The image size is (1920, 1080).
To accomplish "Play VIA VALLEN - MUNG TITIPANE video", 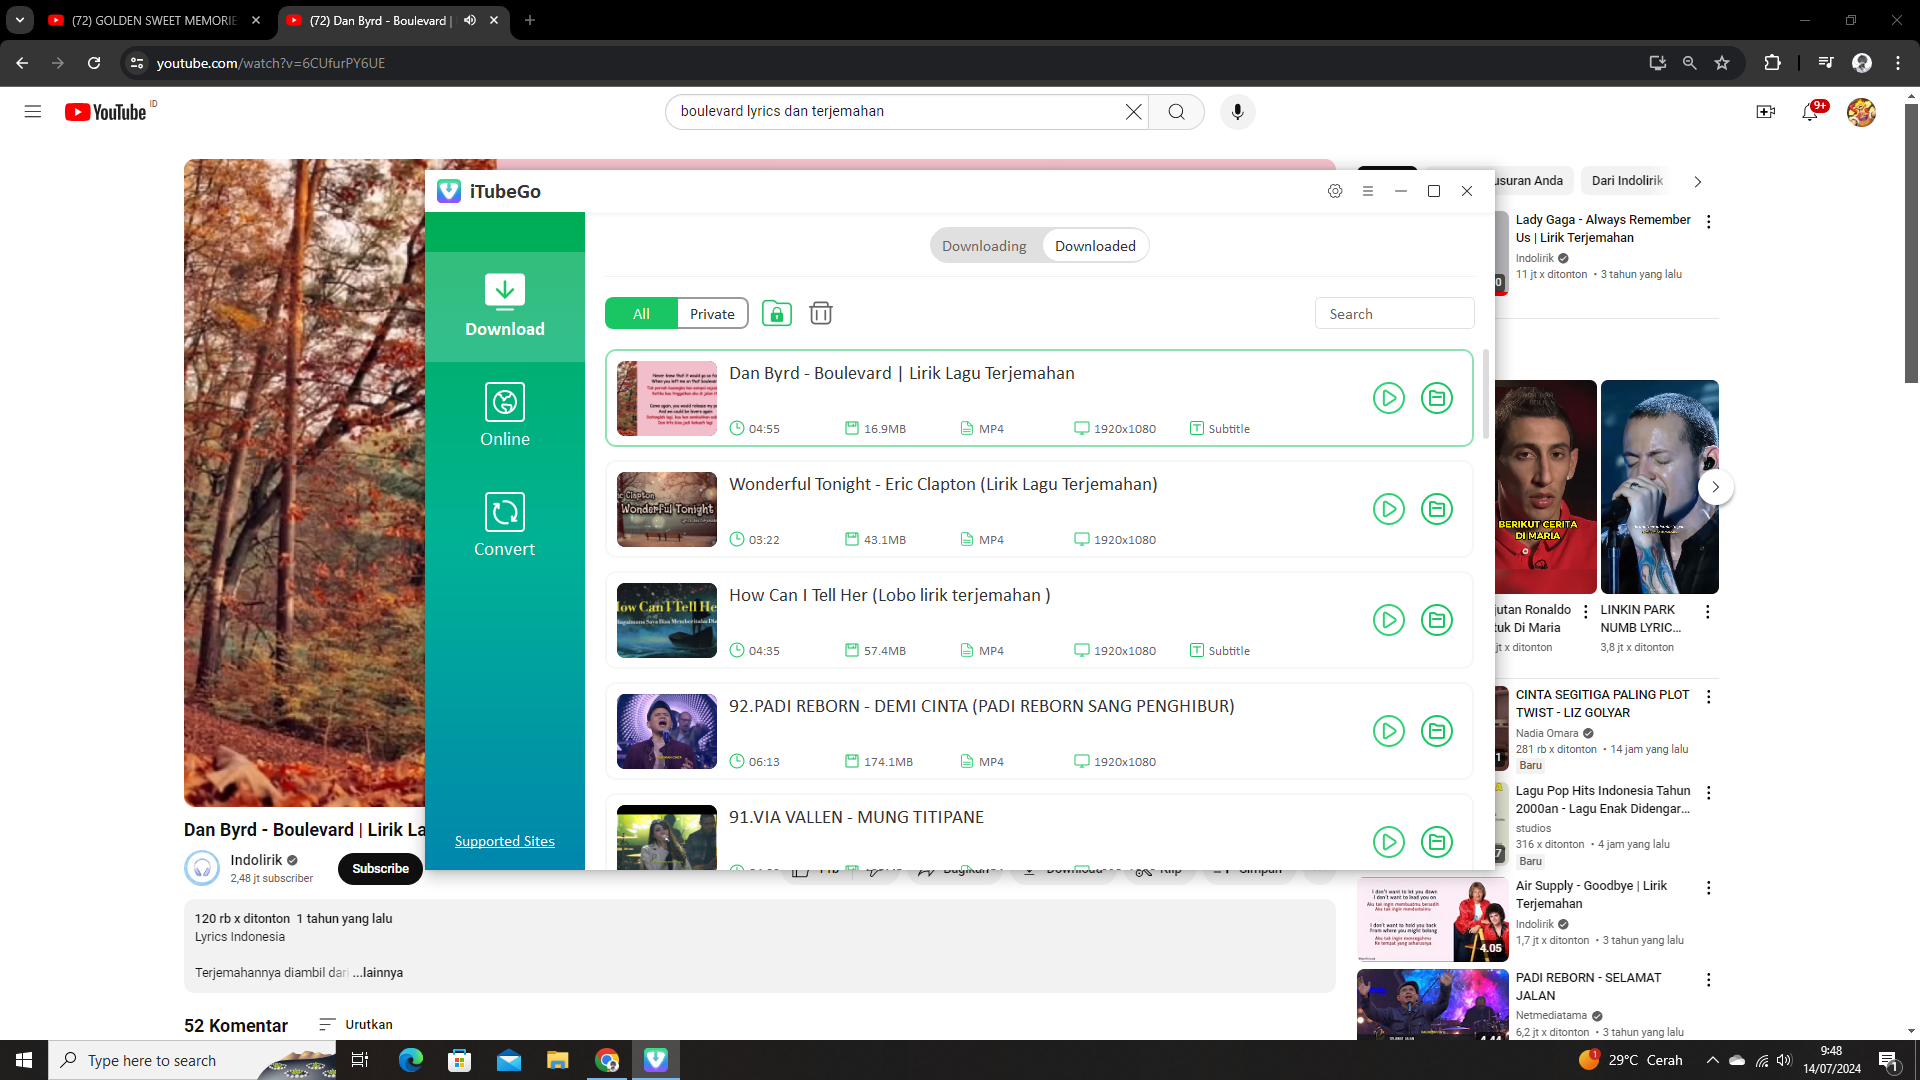I will (x=1389, y=842).
